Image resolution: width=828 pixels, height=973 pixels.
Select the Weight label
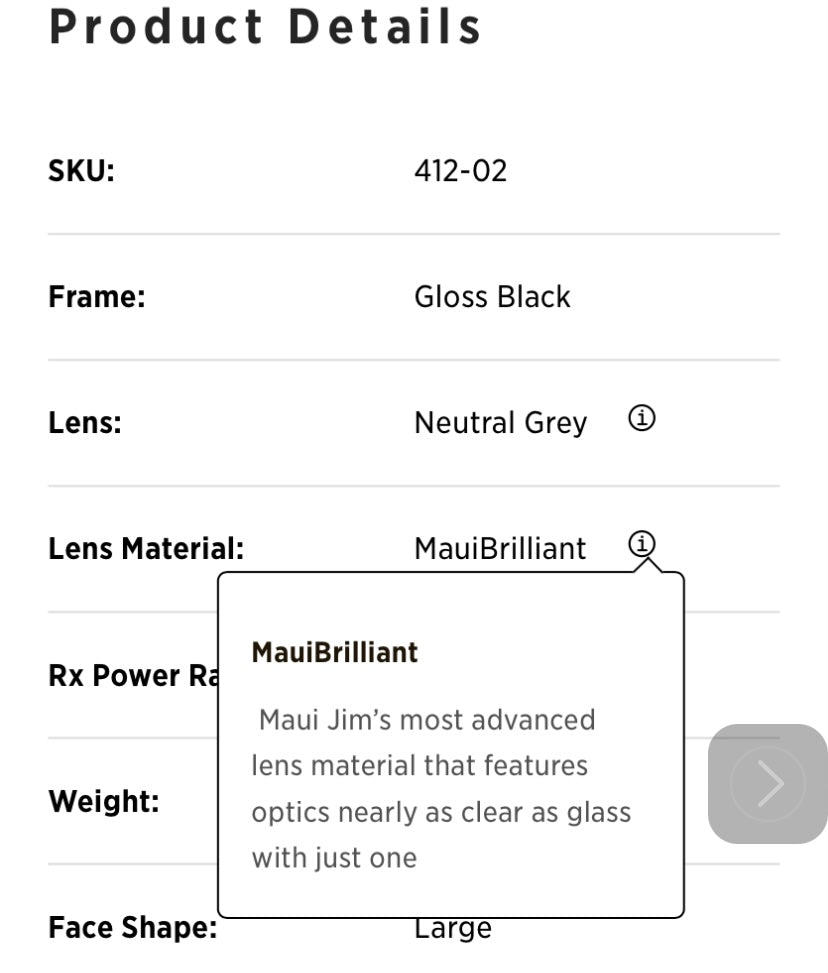[x=103, y=801]
